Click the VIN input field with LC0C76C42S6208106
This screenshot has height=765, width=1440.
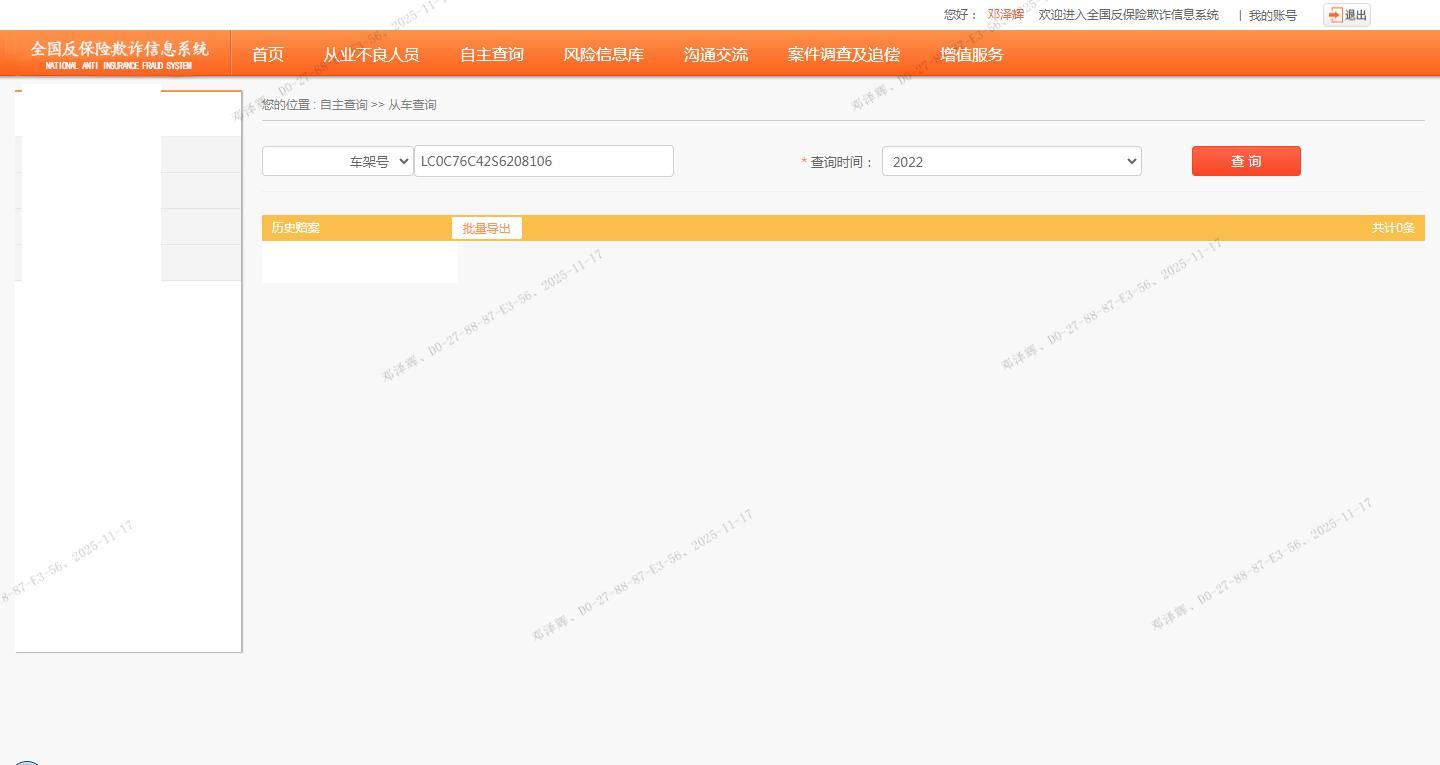tap(543, 161)
